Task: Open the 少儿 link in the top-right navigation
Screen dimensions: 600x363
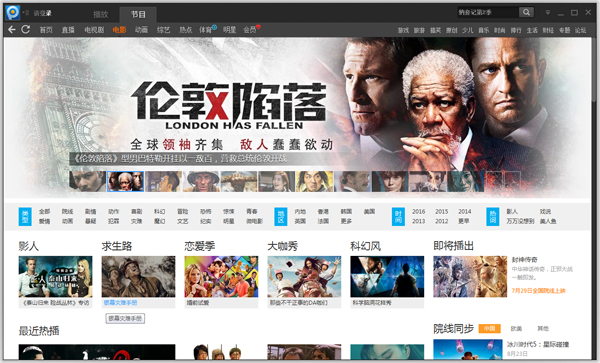Action: pos(468,30)
